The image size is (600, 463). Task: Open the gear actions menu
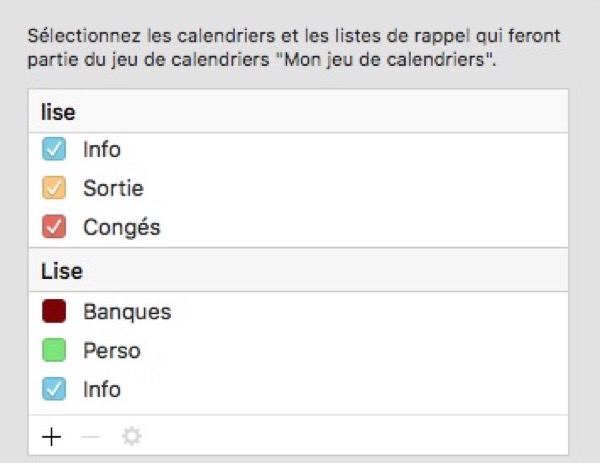tap(131, 436)
